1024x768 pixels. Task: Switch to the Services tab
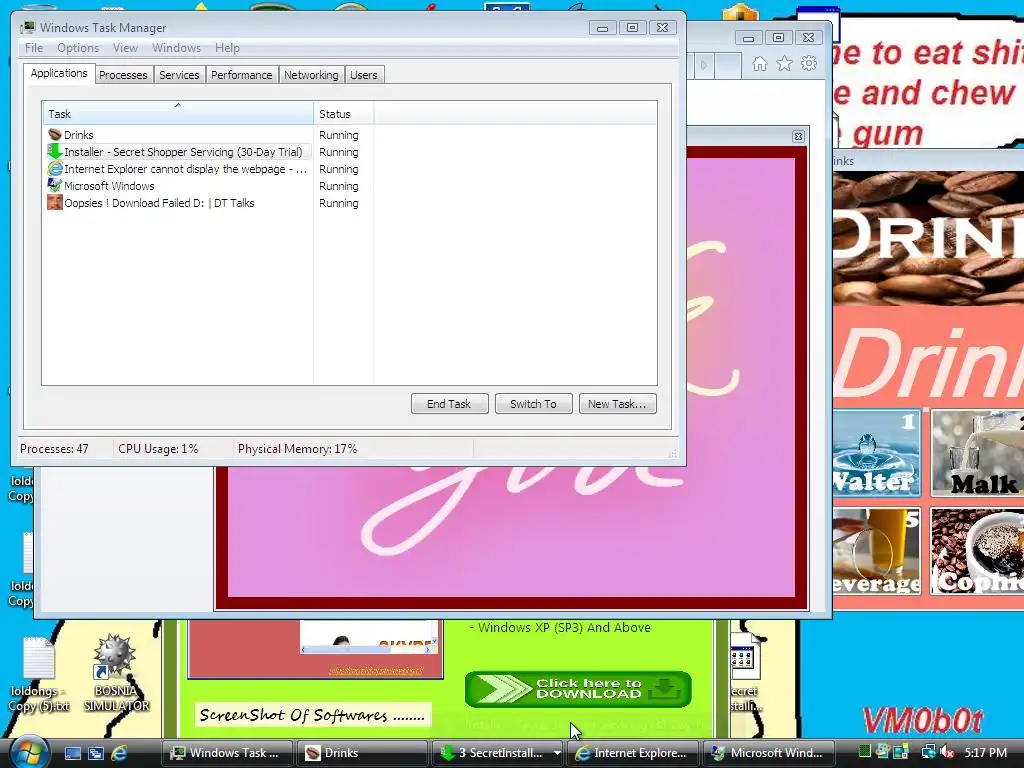[179, 75]
